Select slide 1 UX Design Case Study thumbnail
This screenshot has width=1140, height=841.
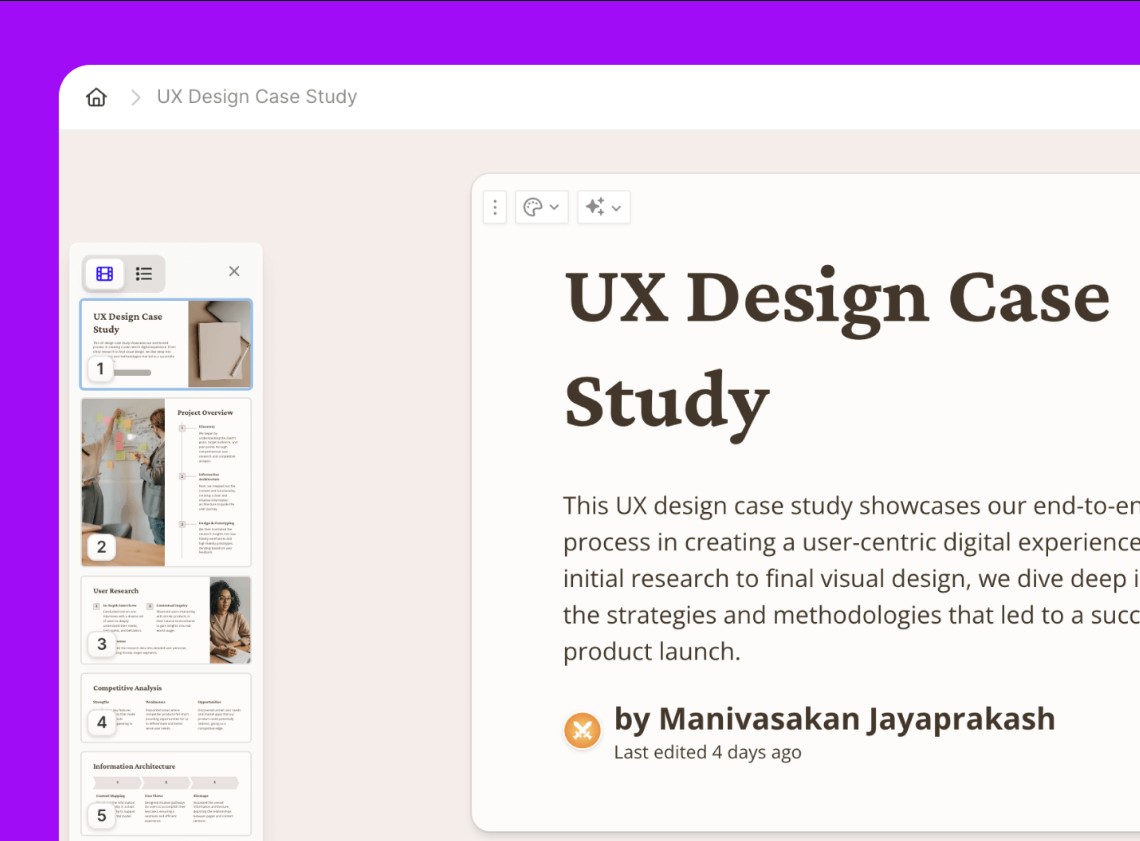click(x=166, y=343)
